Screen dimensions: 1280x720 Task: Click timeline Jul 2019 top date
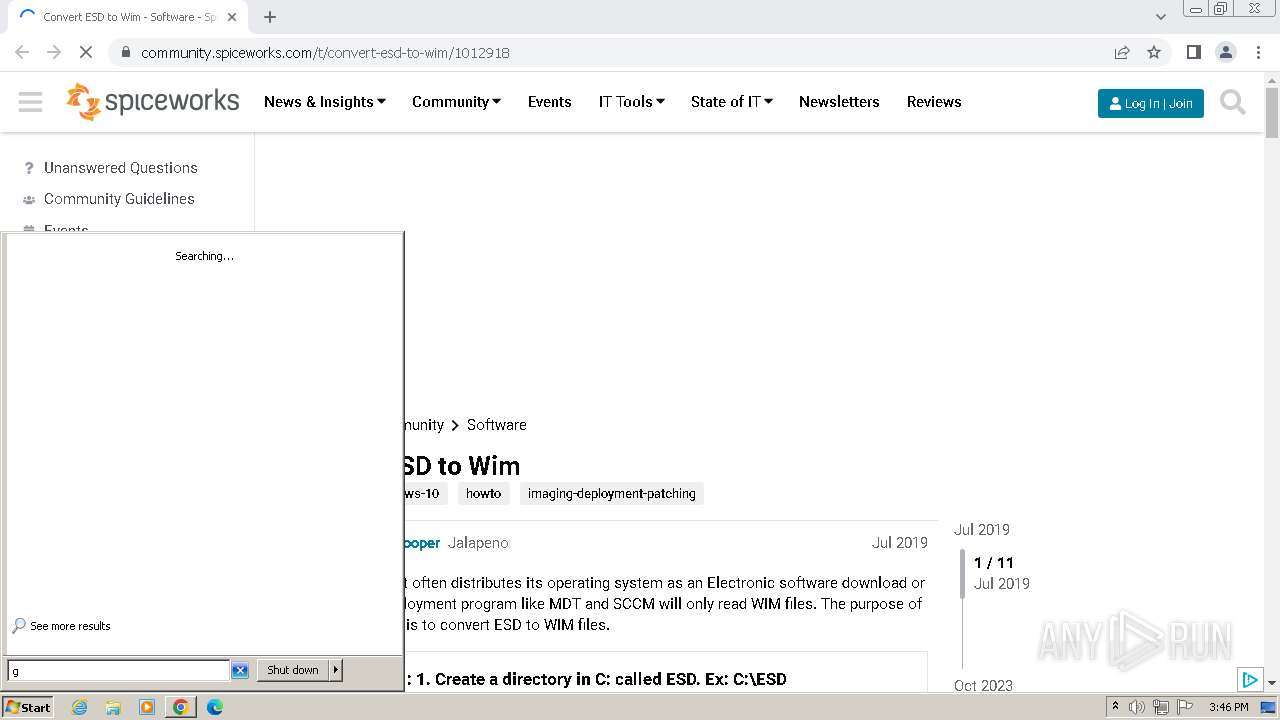tap(981, 530)
